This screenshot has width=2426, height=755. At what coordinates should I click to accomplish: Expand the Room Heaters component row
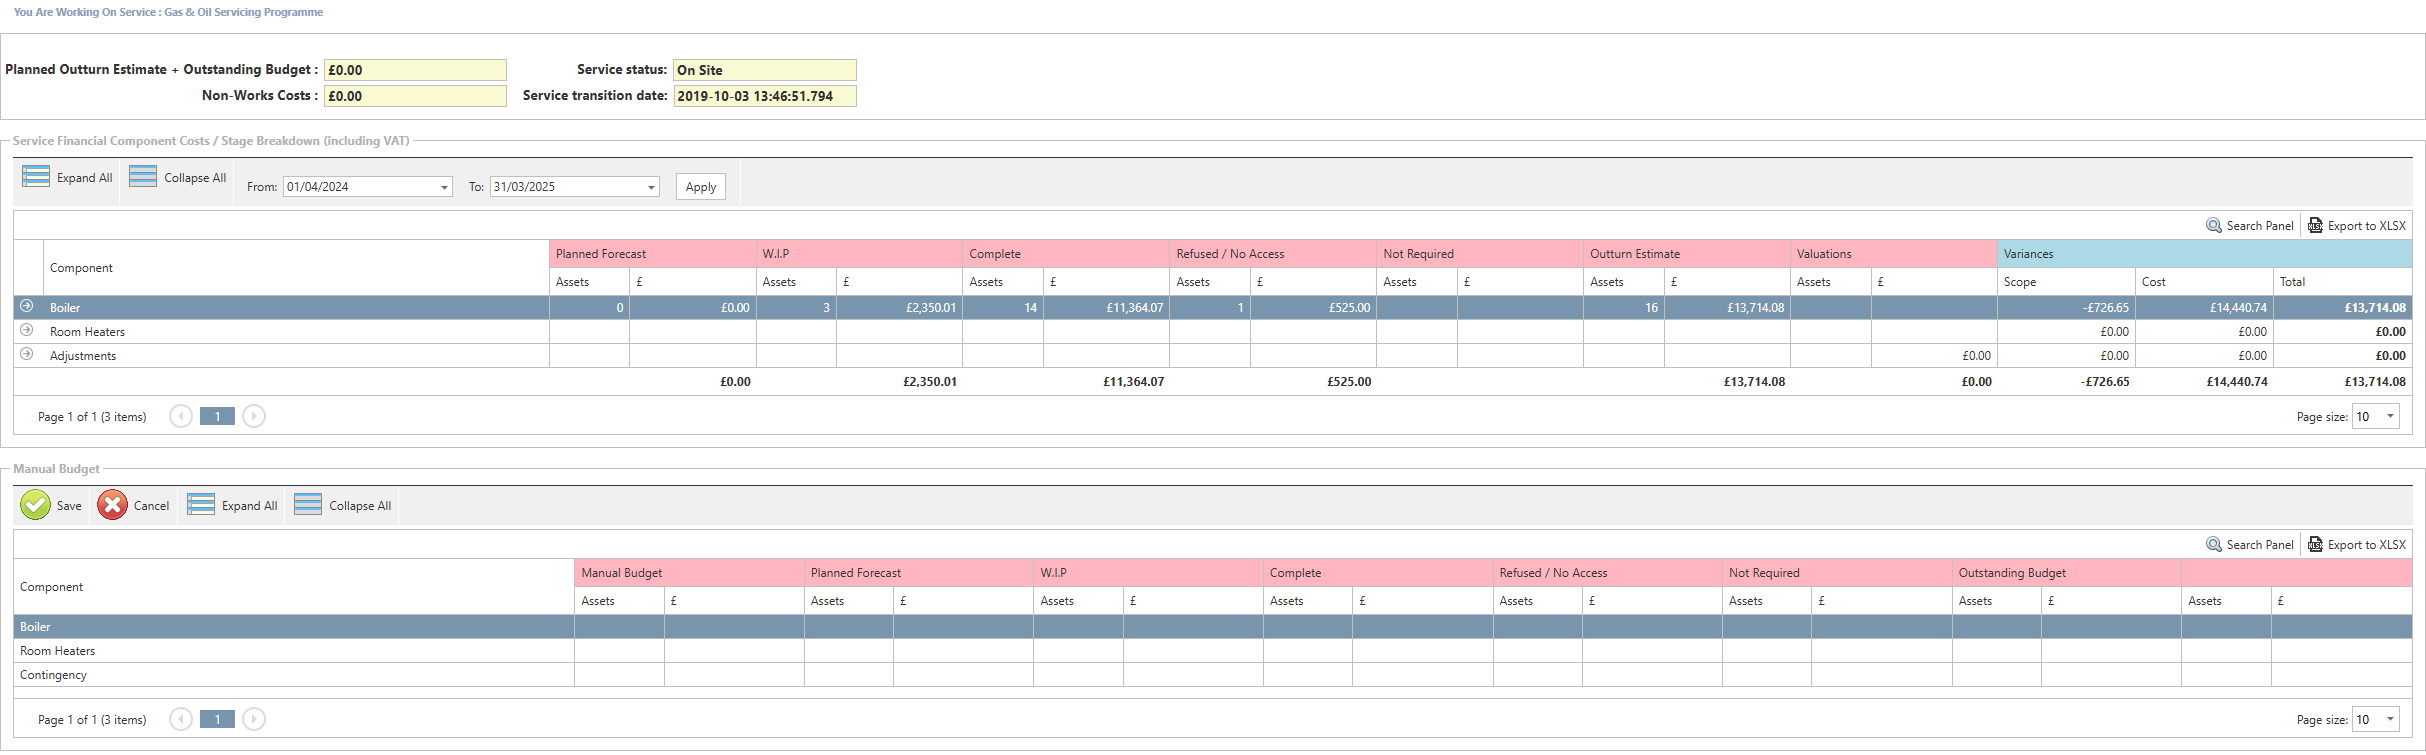(x=27, y=330)
